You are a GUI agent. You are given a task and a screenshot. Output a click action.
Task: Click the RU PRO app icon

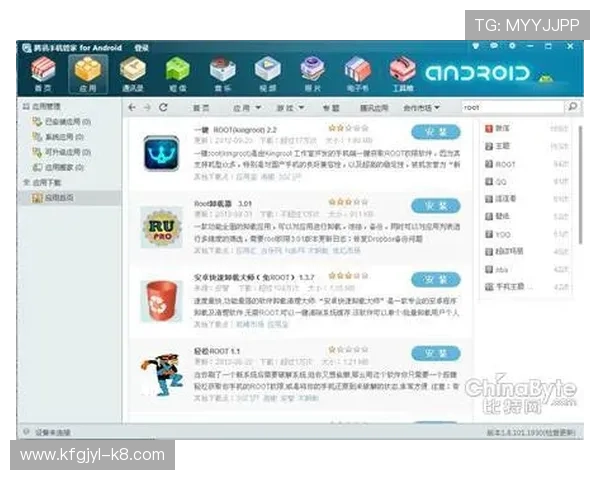161,227
